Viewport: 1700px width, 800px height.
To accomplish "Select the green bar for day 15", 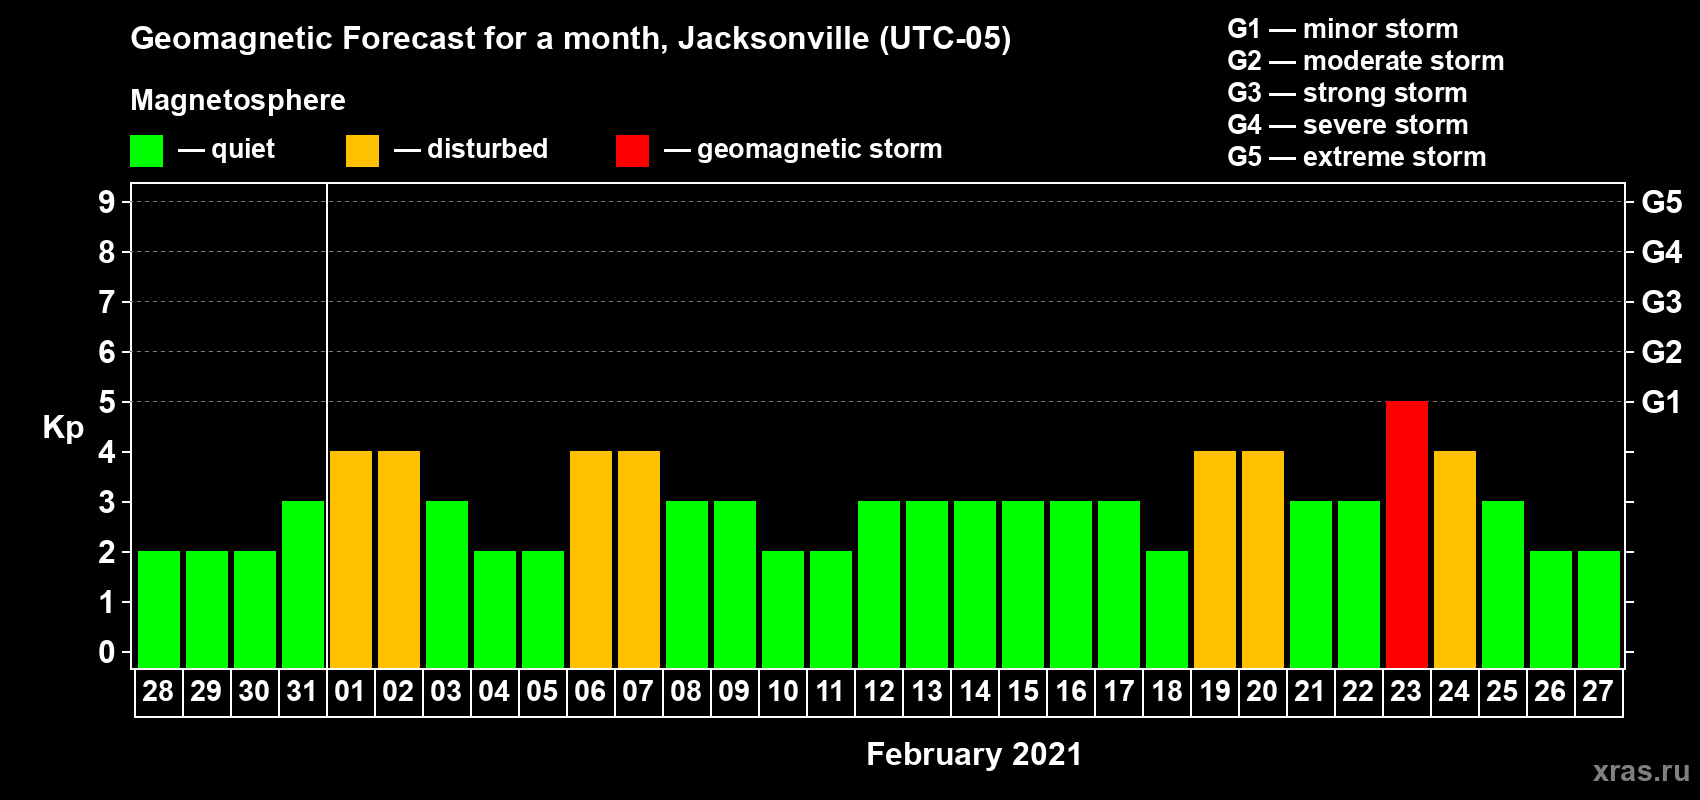I will pyautogui.click(x=1023, y=585).
